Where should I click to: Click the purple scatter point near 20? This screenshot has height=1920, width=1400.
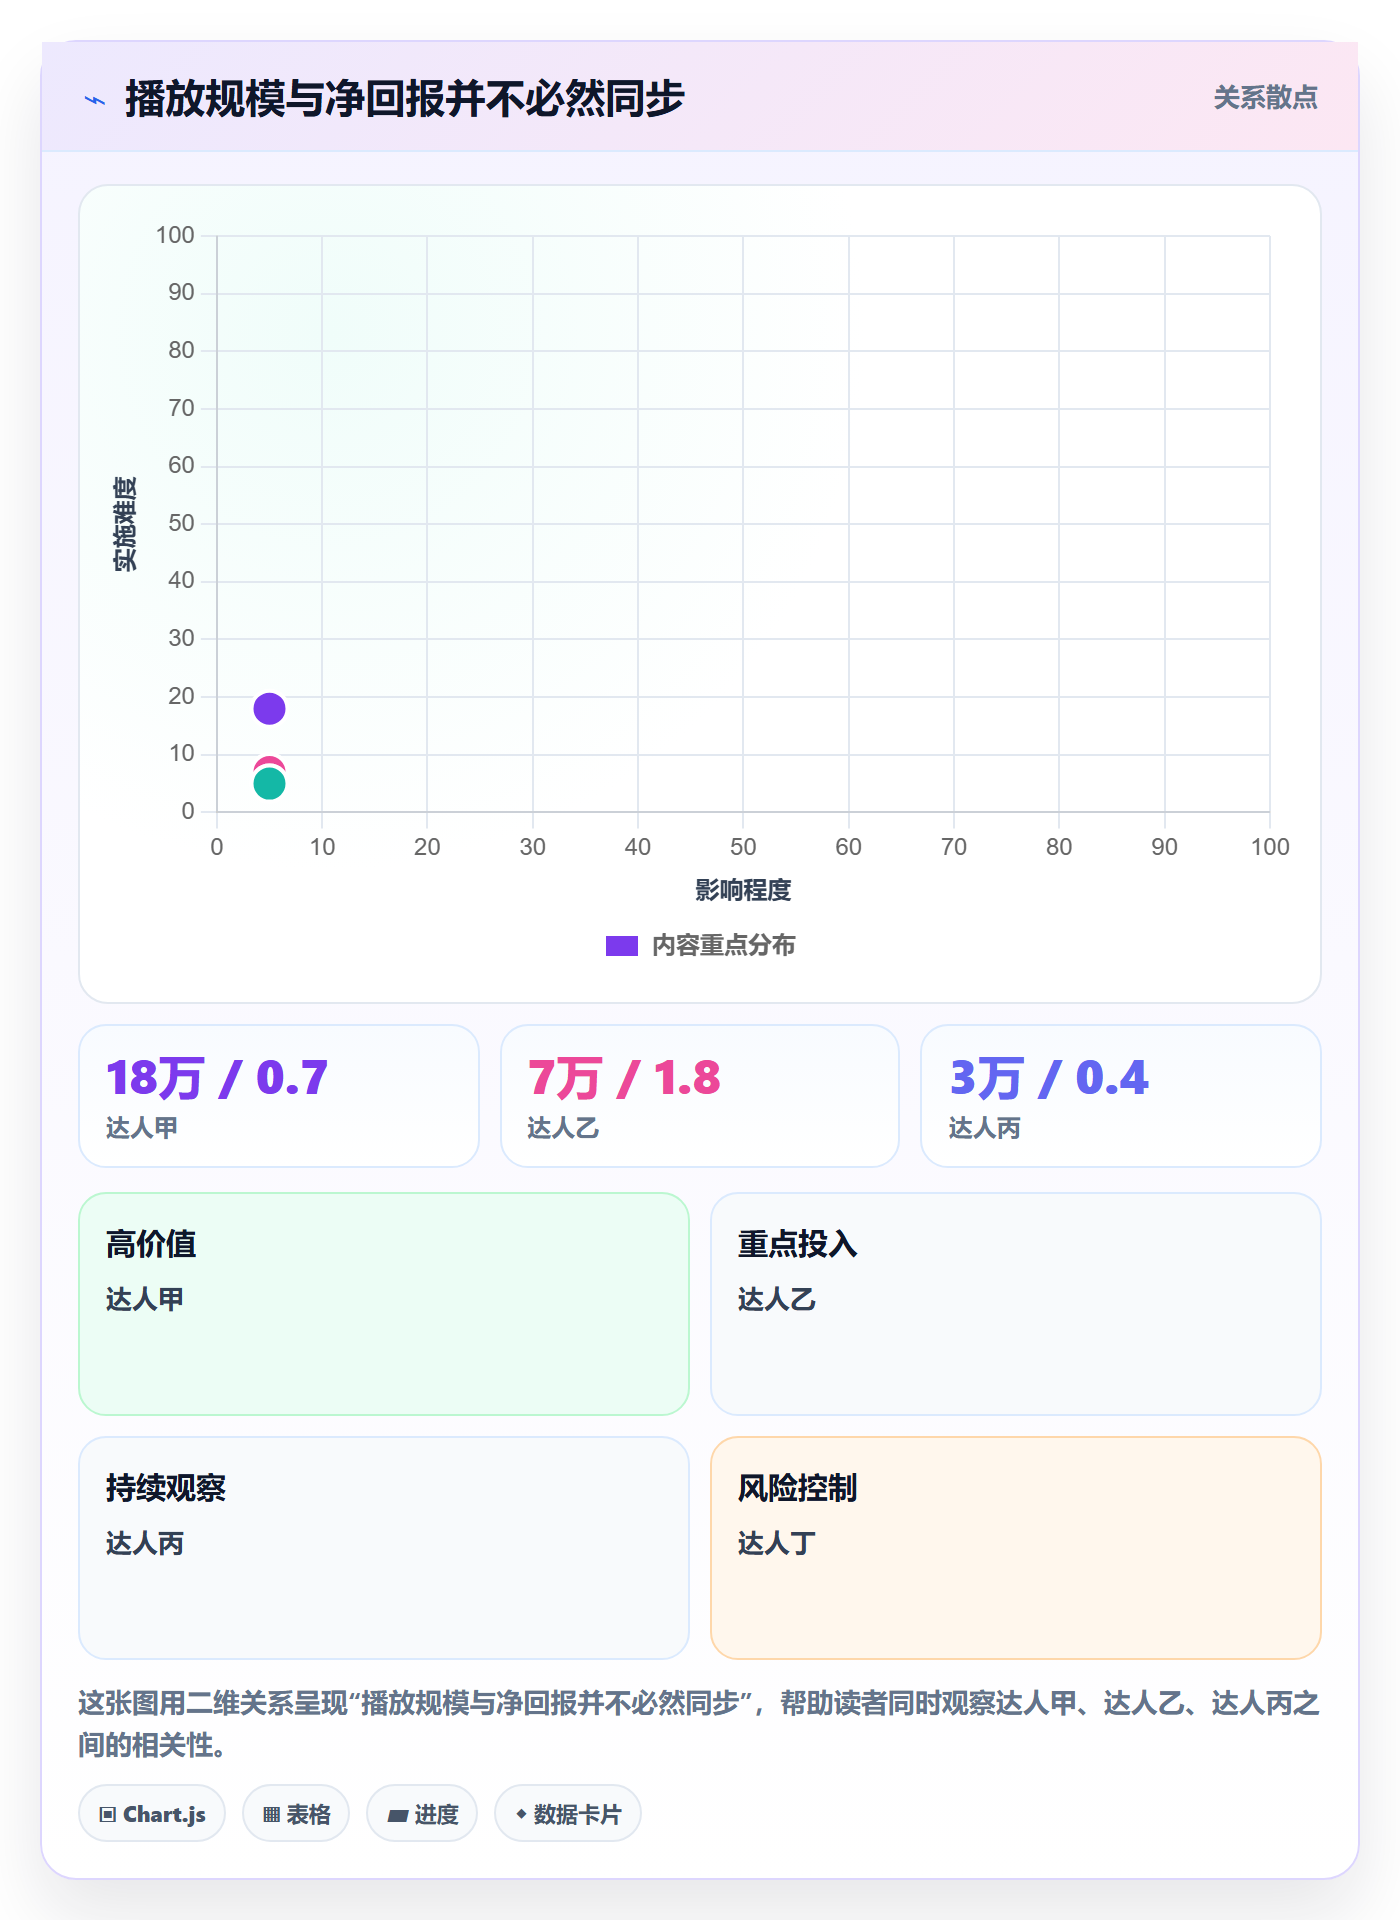coord(269,709)
